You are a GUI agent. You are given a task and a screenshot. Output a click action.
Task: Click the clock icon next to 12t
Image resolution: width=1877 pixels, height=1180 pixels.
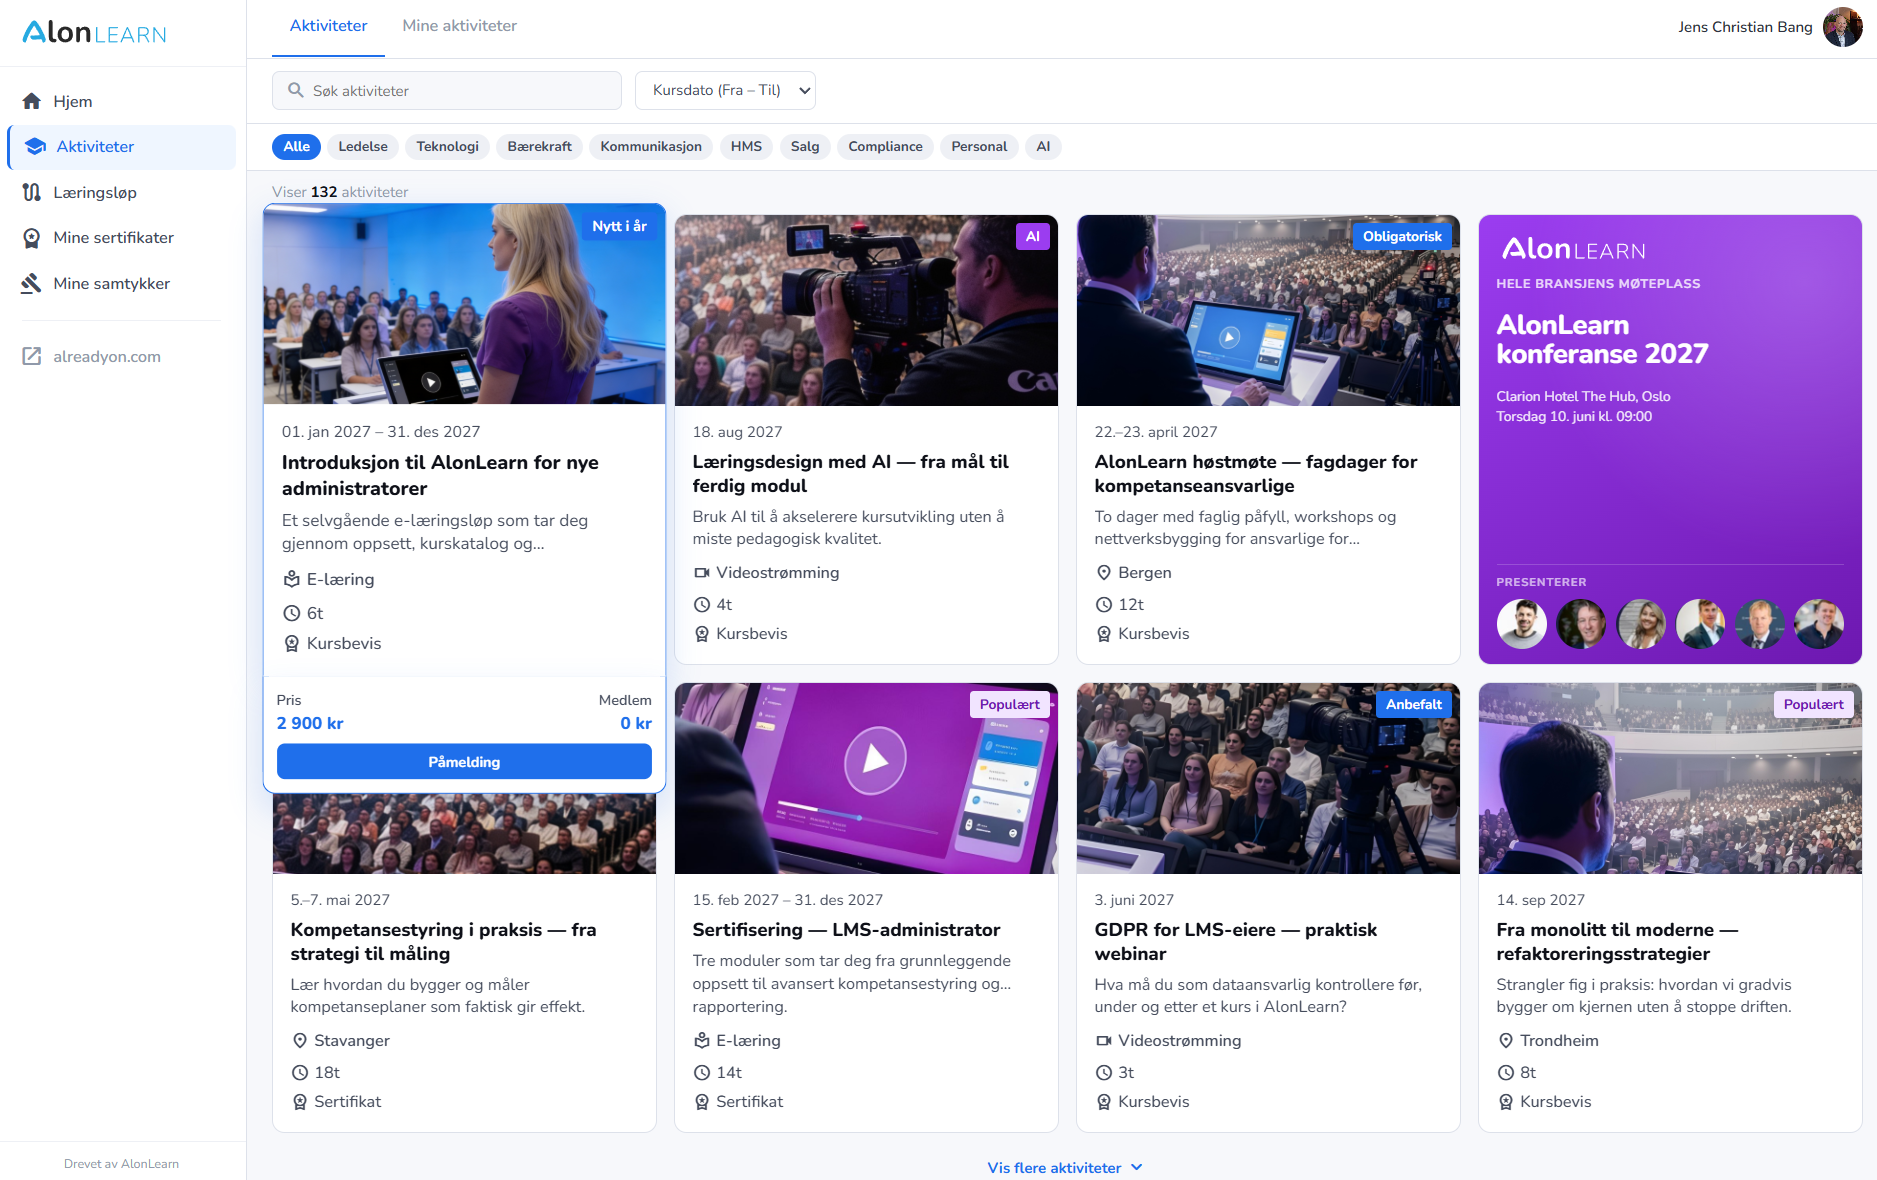click(x=1104, y=605)
